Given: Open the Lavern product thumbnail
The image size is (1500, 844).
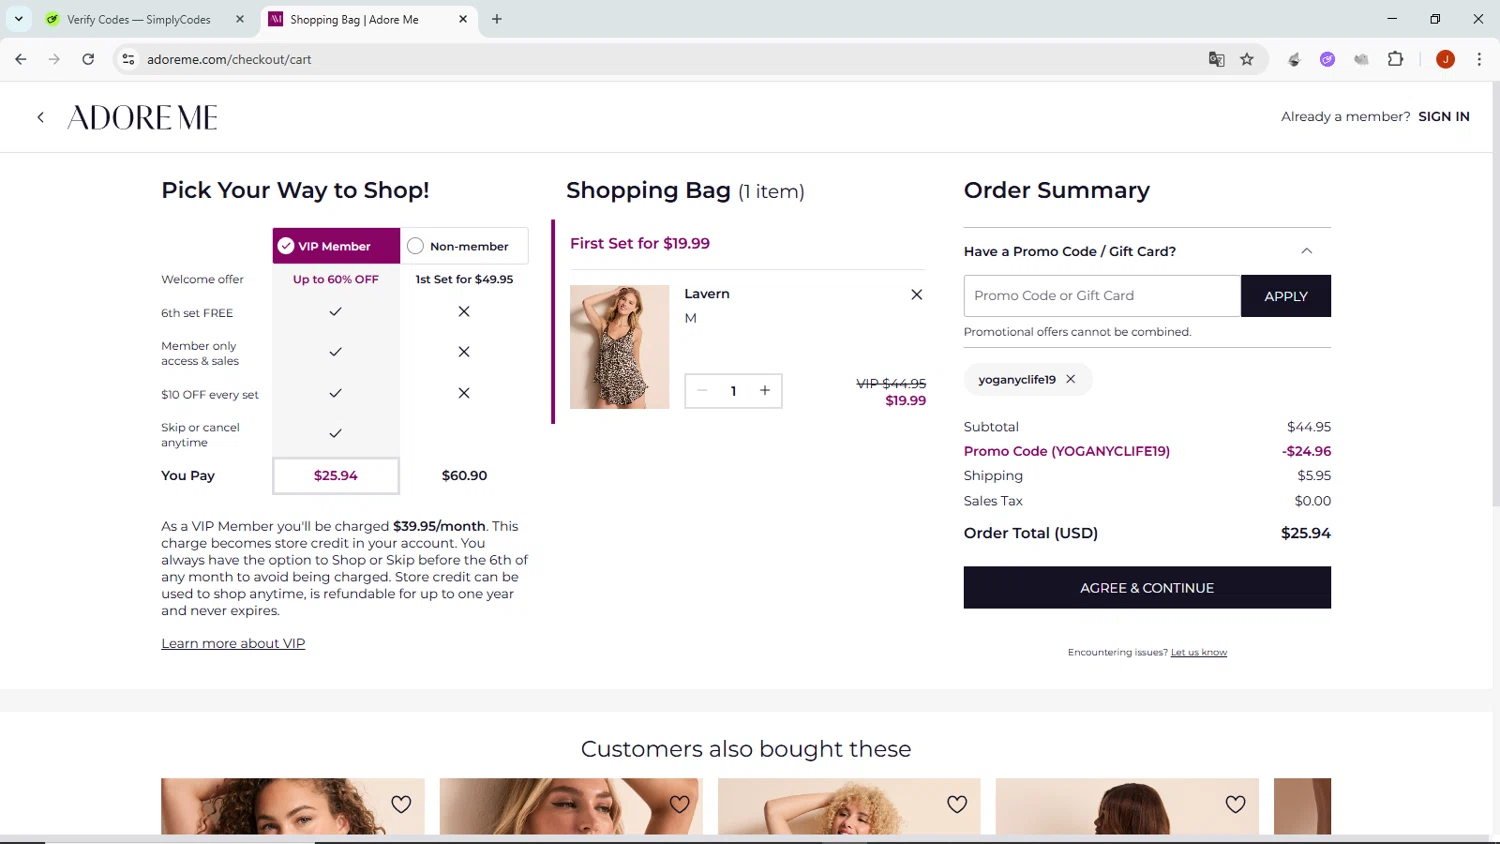Looking at the screenshot, I should [619, 347].
